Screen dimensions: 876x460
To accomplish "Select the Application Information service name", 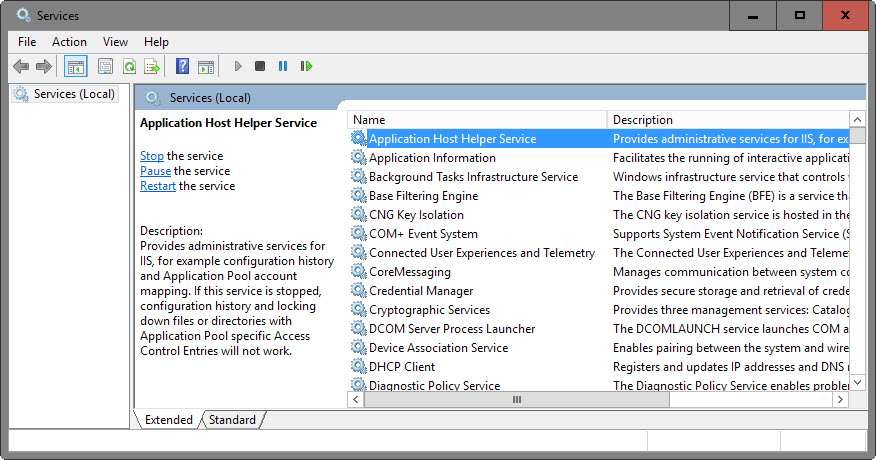I will coord(432,158).
